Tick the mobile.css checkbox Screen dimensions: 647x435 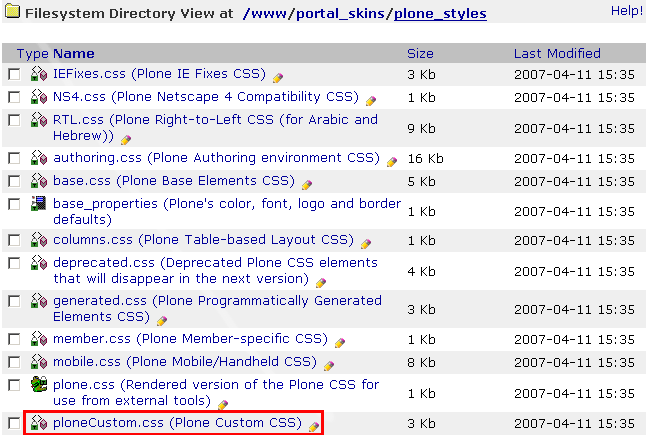[x=14, y=363]
